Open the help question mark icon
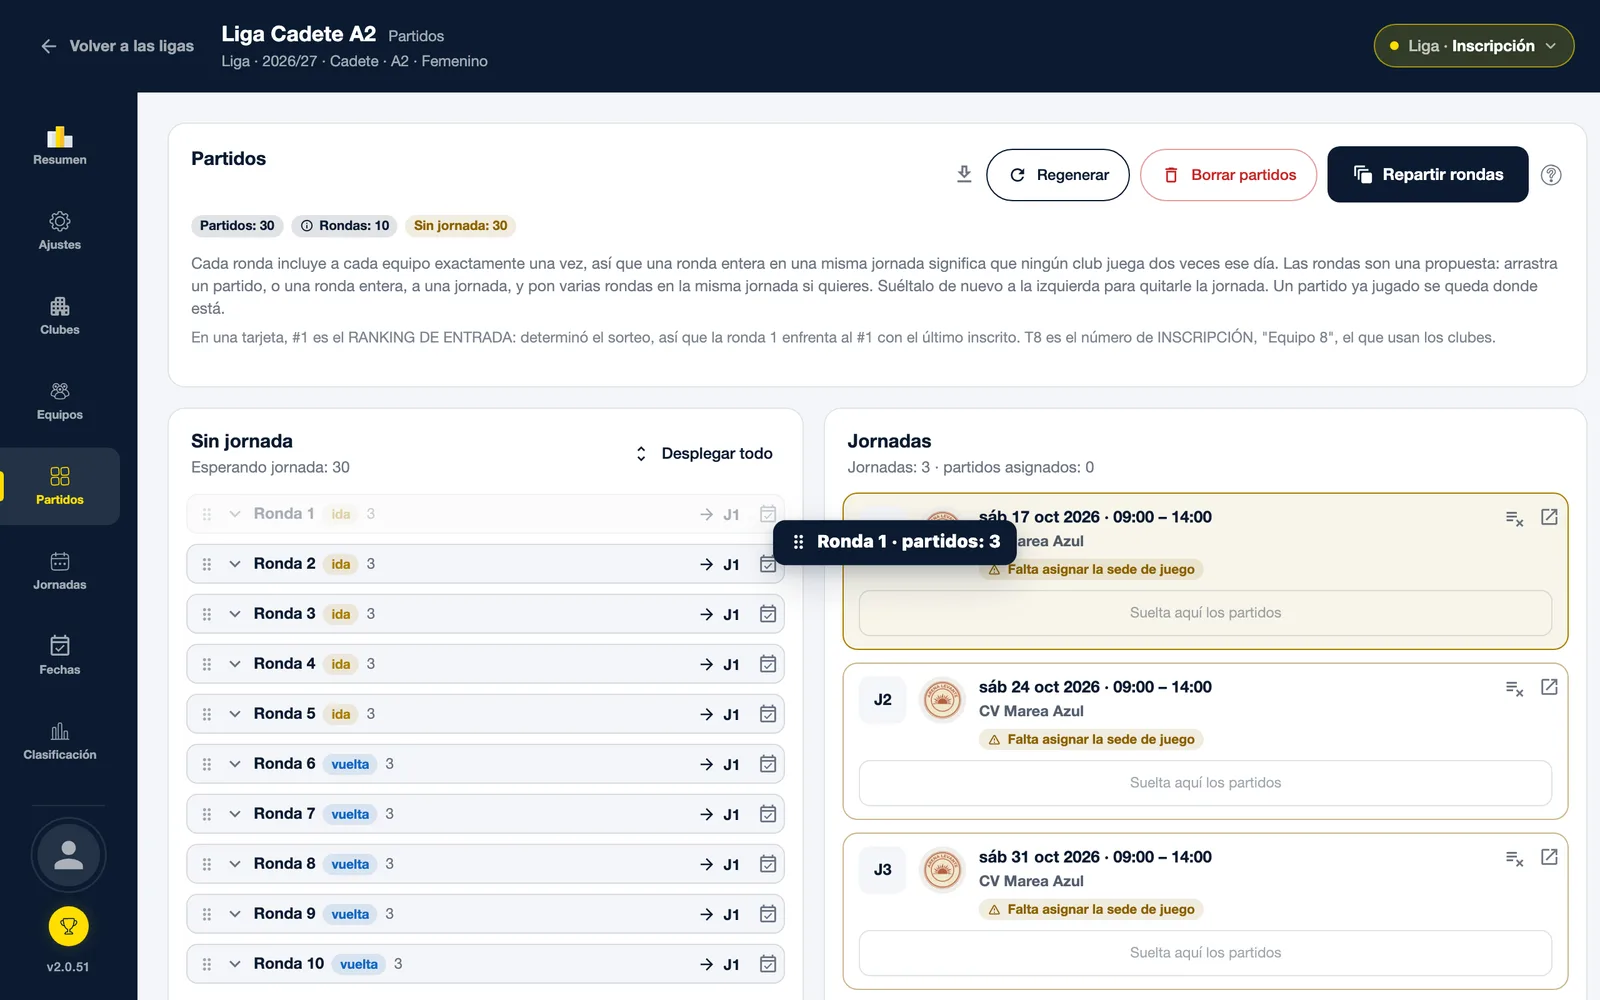This screenshot has height=1000, width=1600. (1551, 175)
